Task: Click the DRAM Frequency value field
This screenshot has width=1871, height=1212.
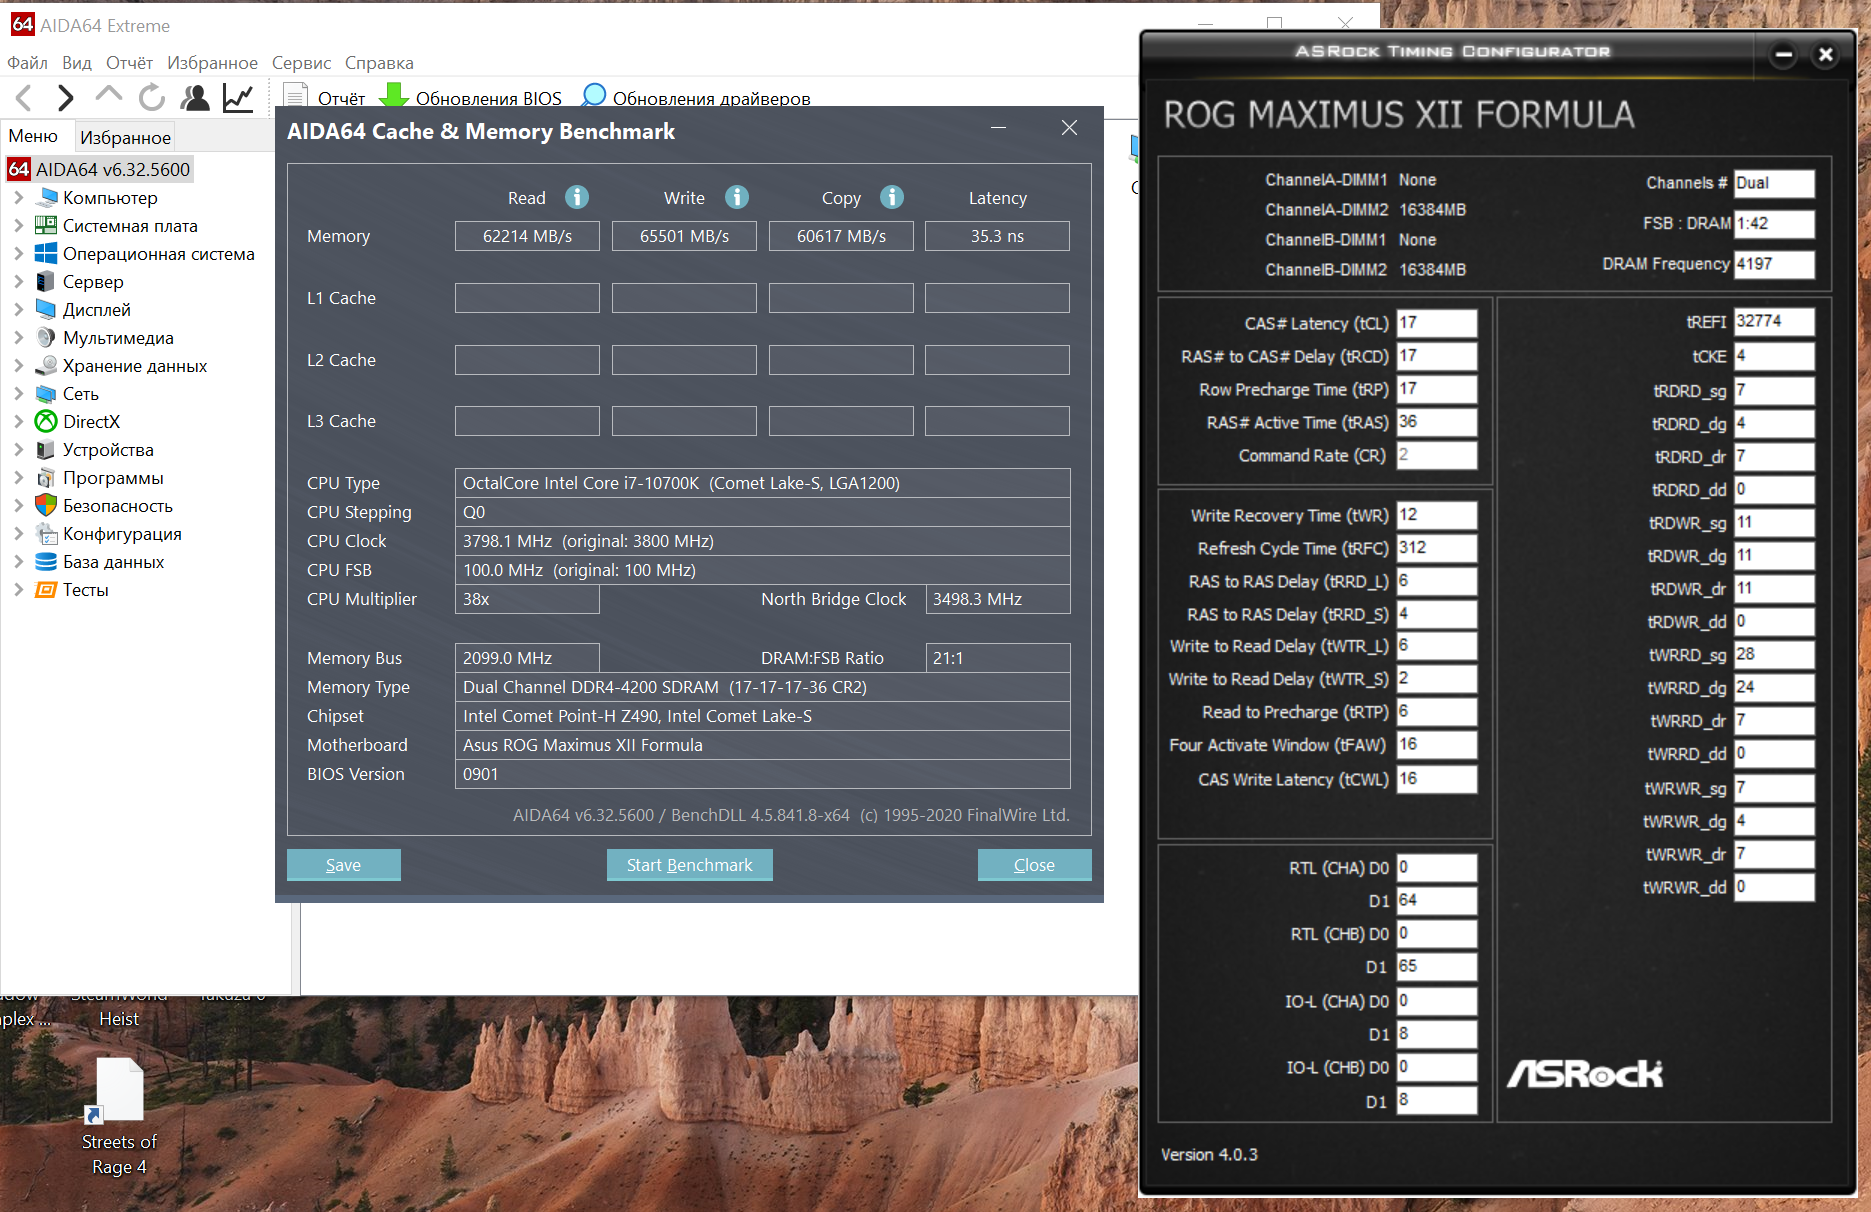Action: pyautogui.click(x=1774, y=264)
